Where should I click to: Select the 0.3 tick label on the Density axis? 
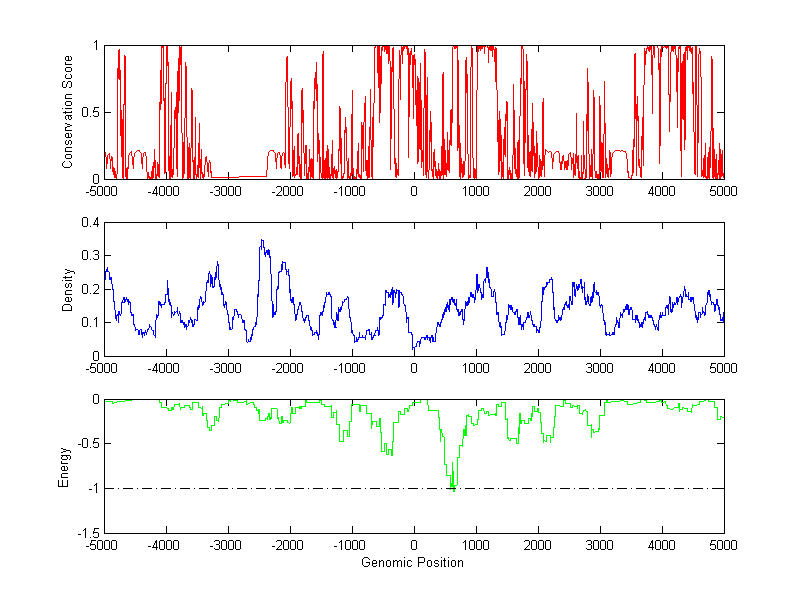90,255
